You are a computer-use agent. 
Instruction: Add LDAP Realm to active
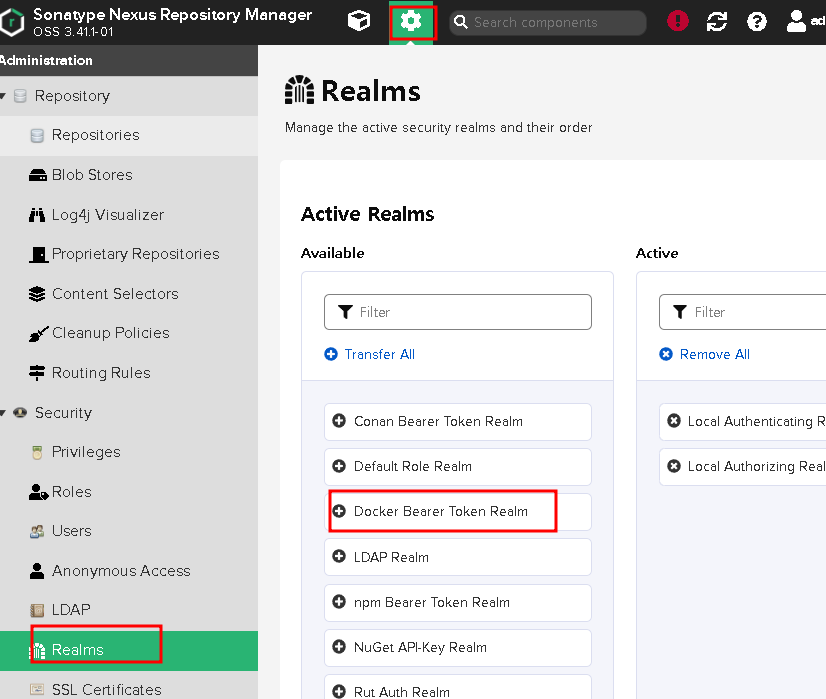pyautogui.click(x=457, y=557)
